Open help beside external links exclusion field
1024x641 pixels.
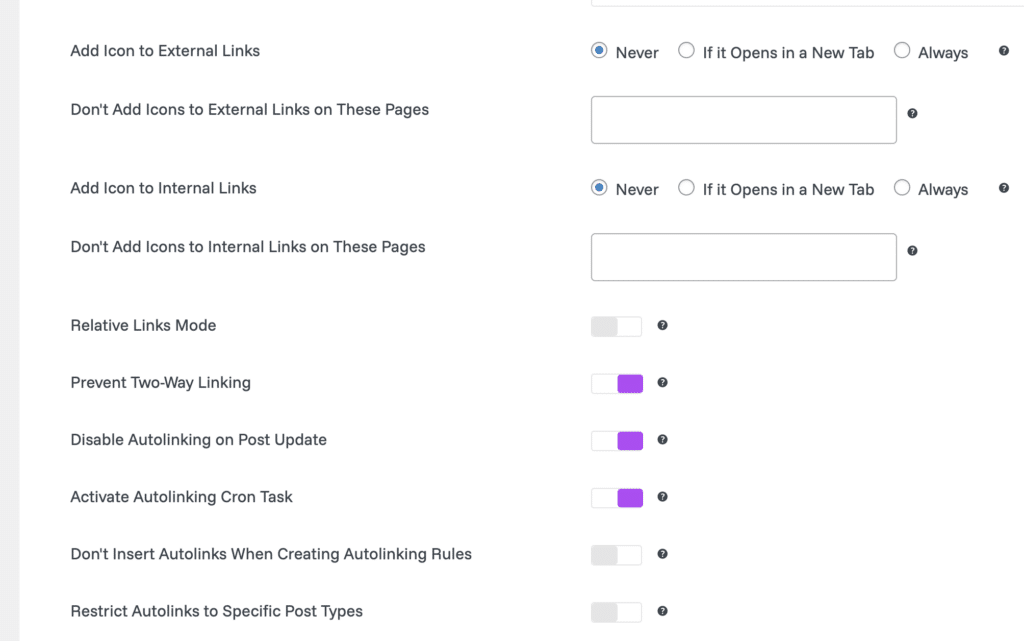[912, 113]
